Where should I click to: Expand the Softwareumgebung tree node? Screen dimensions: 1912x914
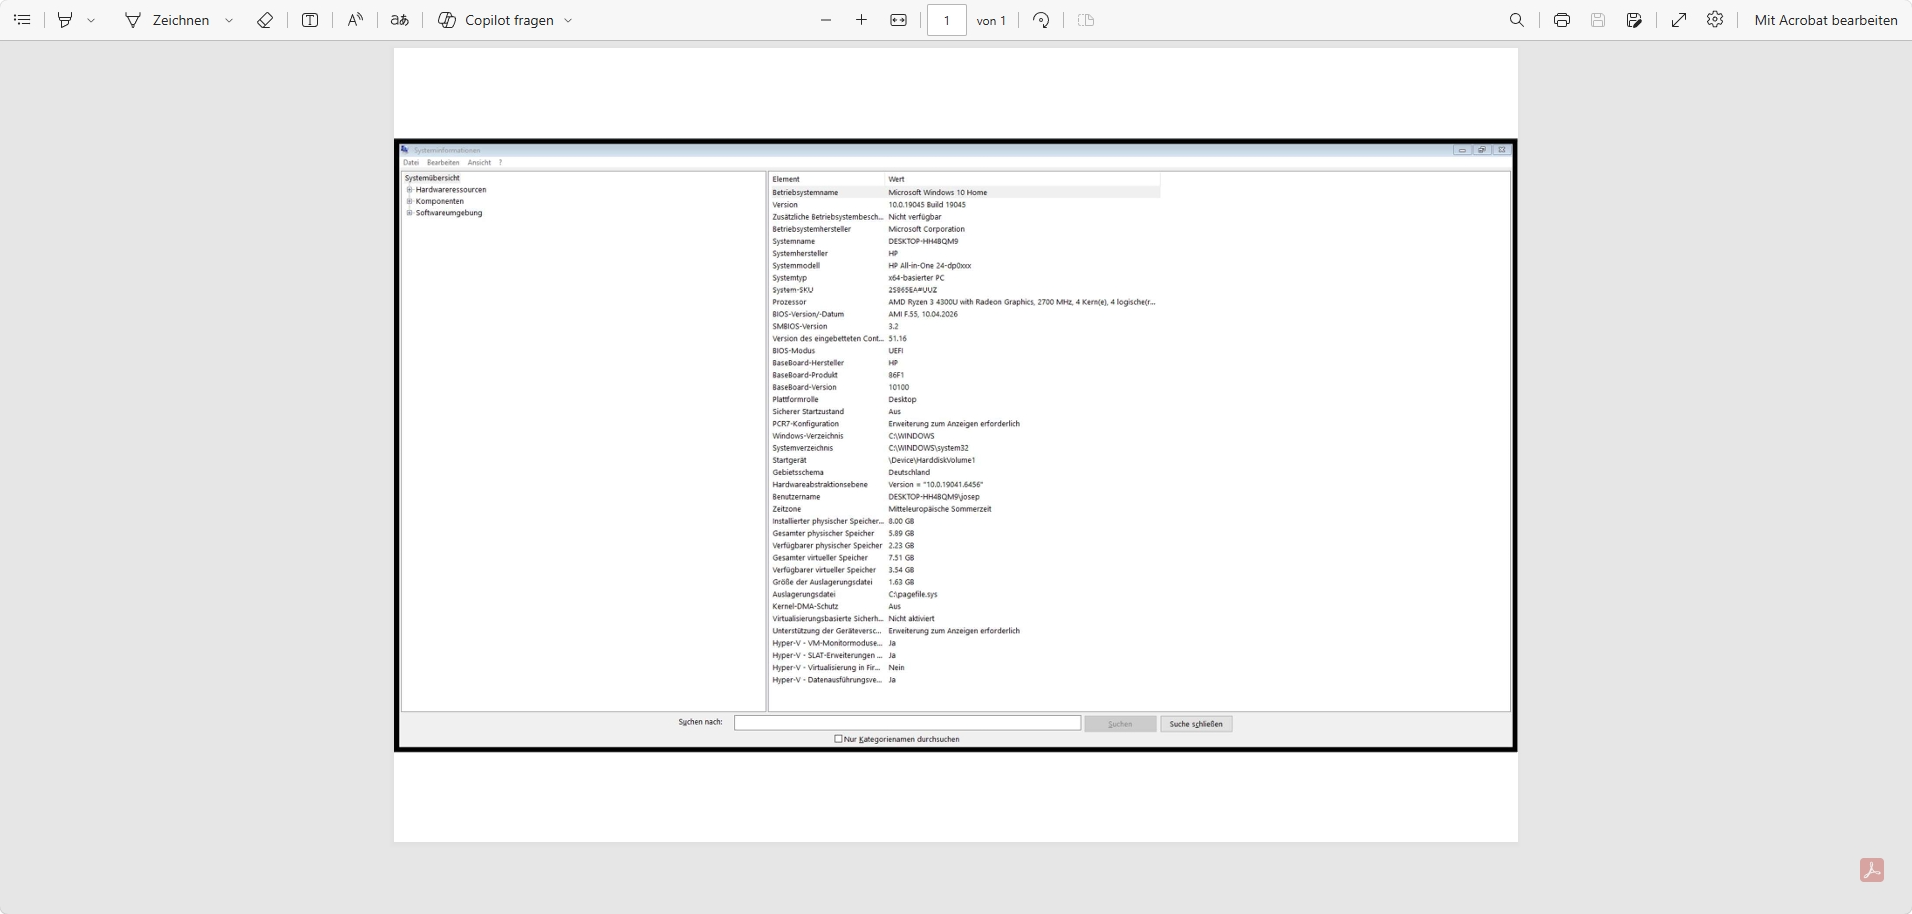[x=409, y=213]
